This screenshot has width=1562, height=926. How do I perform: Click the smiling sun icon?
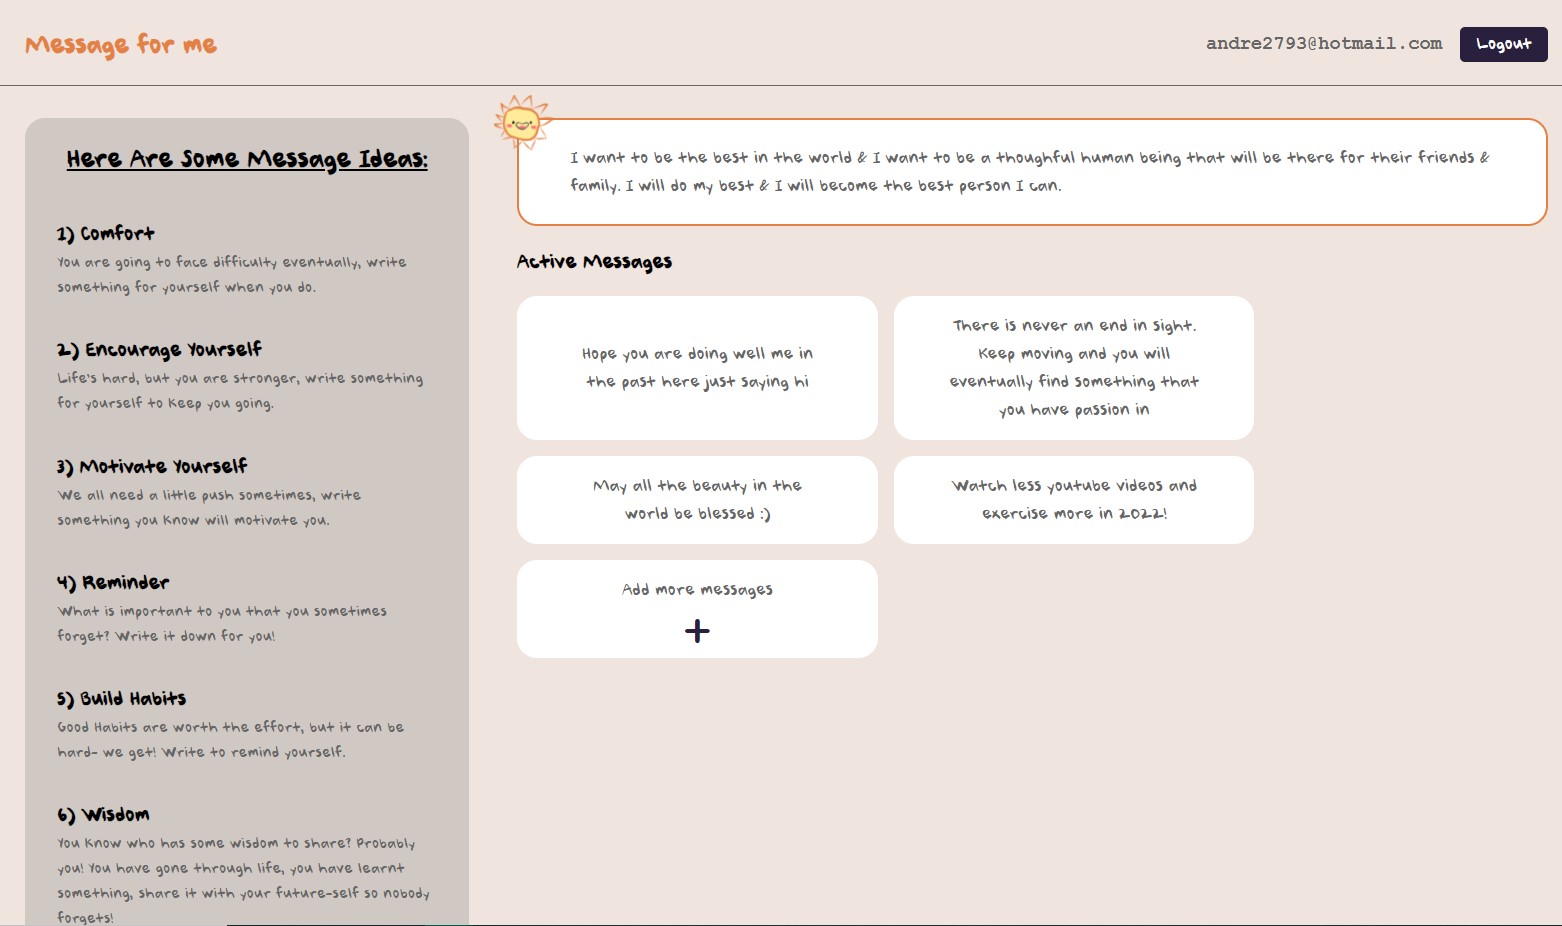(522, 123)
